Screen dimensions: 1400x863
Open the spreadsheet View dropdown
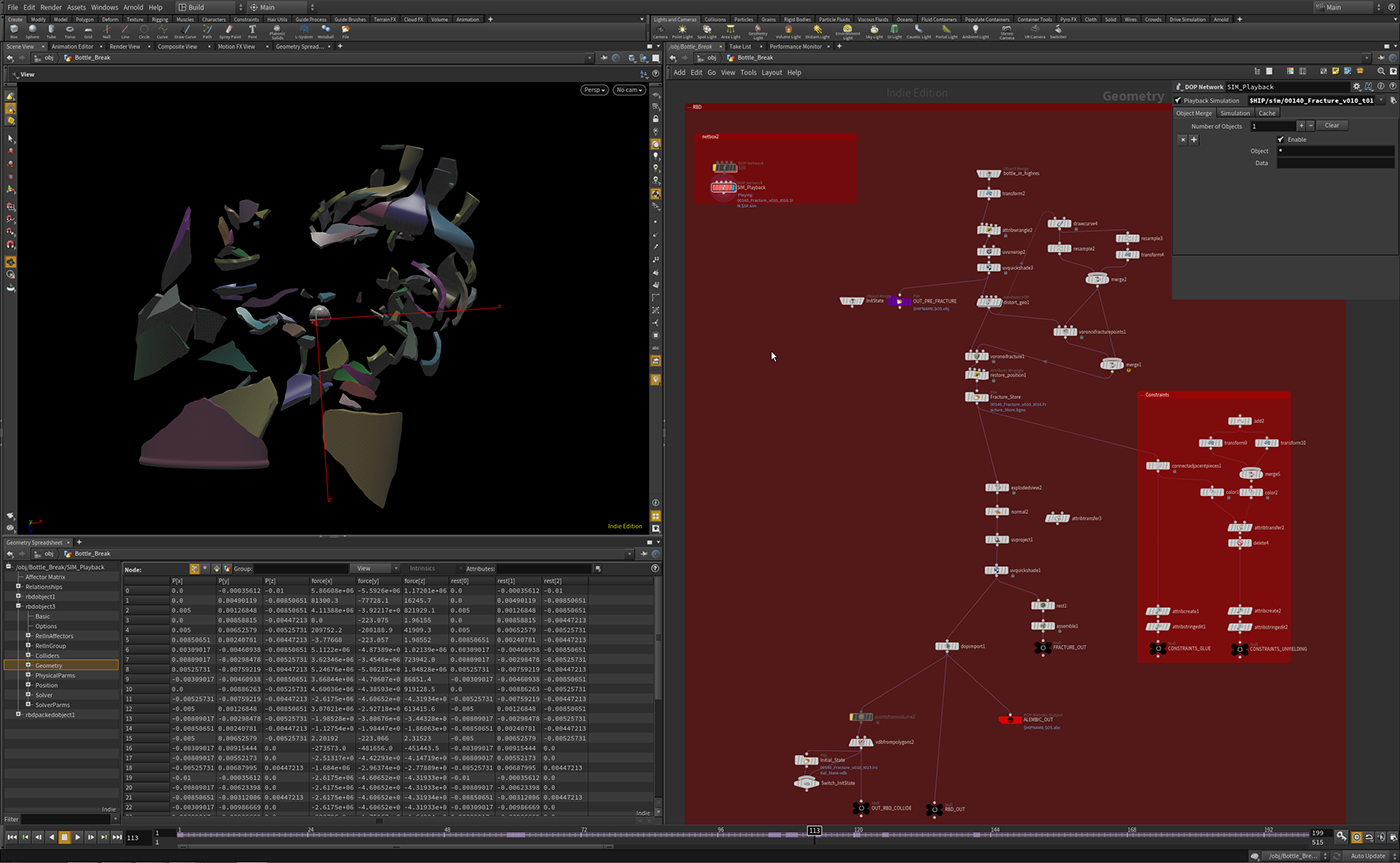(x=375, y=568)
